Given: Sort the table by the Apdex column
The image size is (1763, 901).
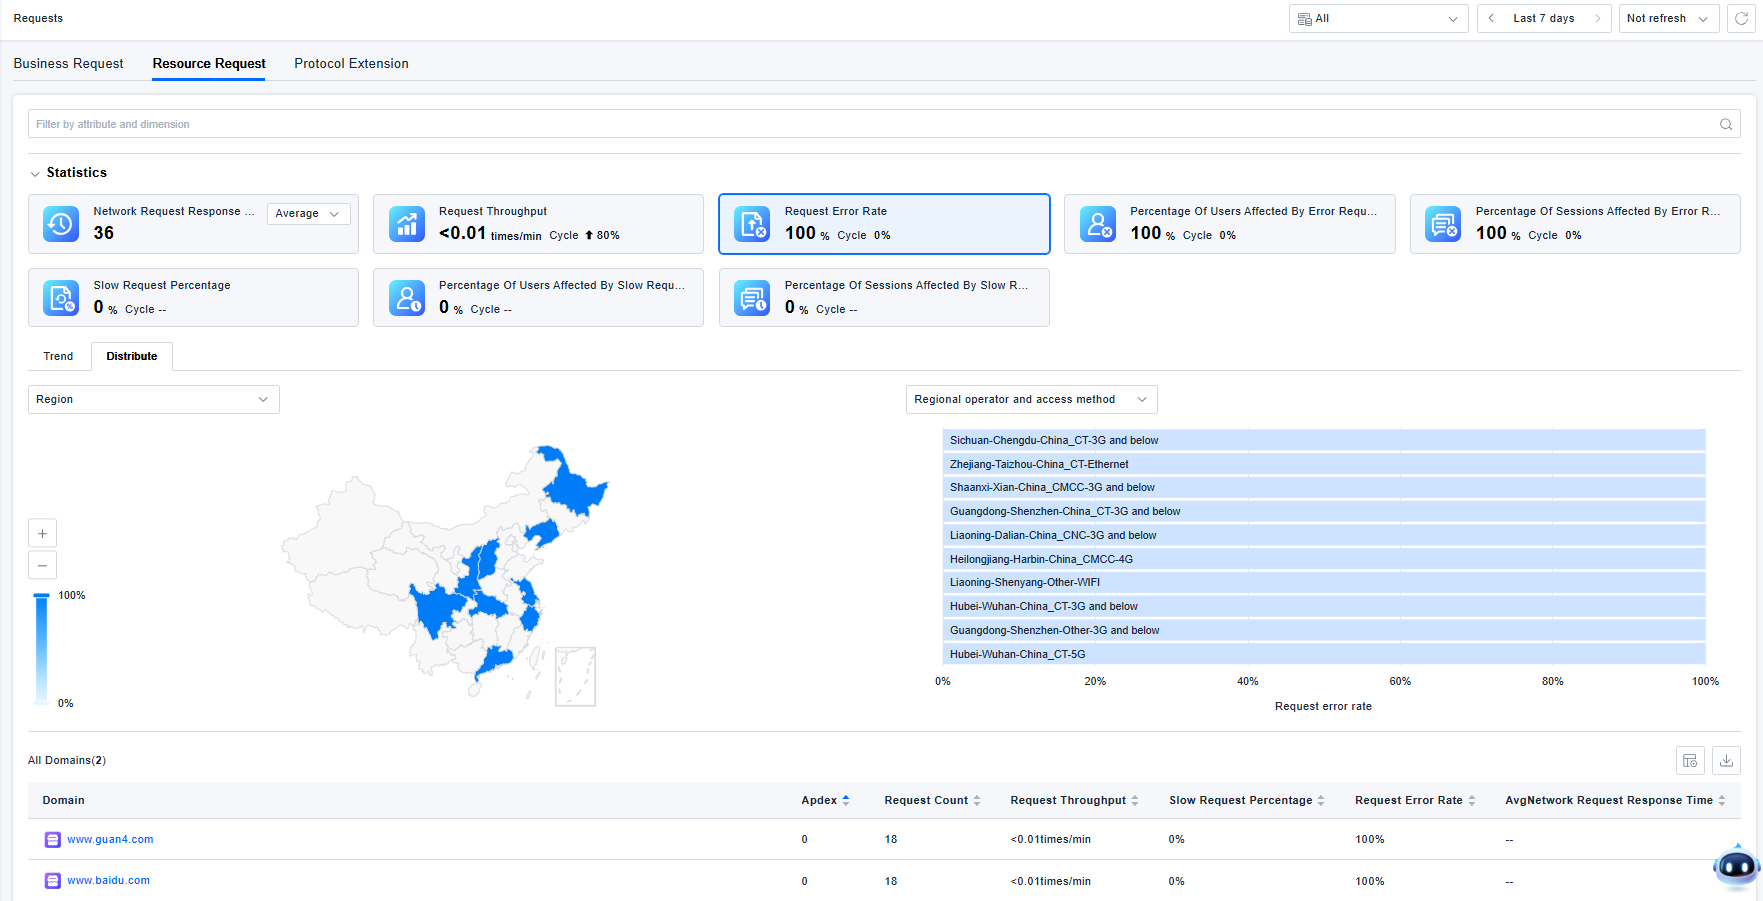Looking at the screenshot, I should (845, 800).
